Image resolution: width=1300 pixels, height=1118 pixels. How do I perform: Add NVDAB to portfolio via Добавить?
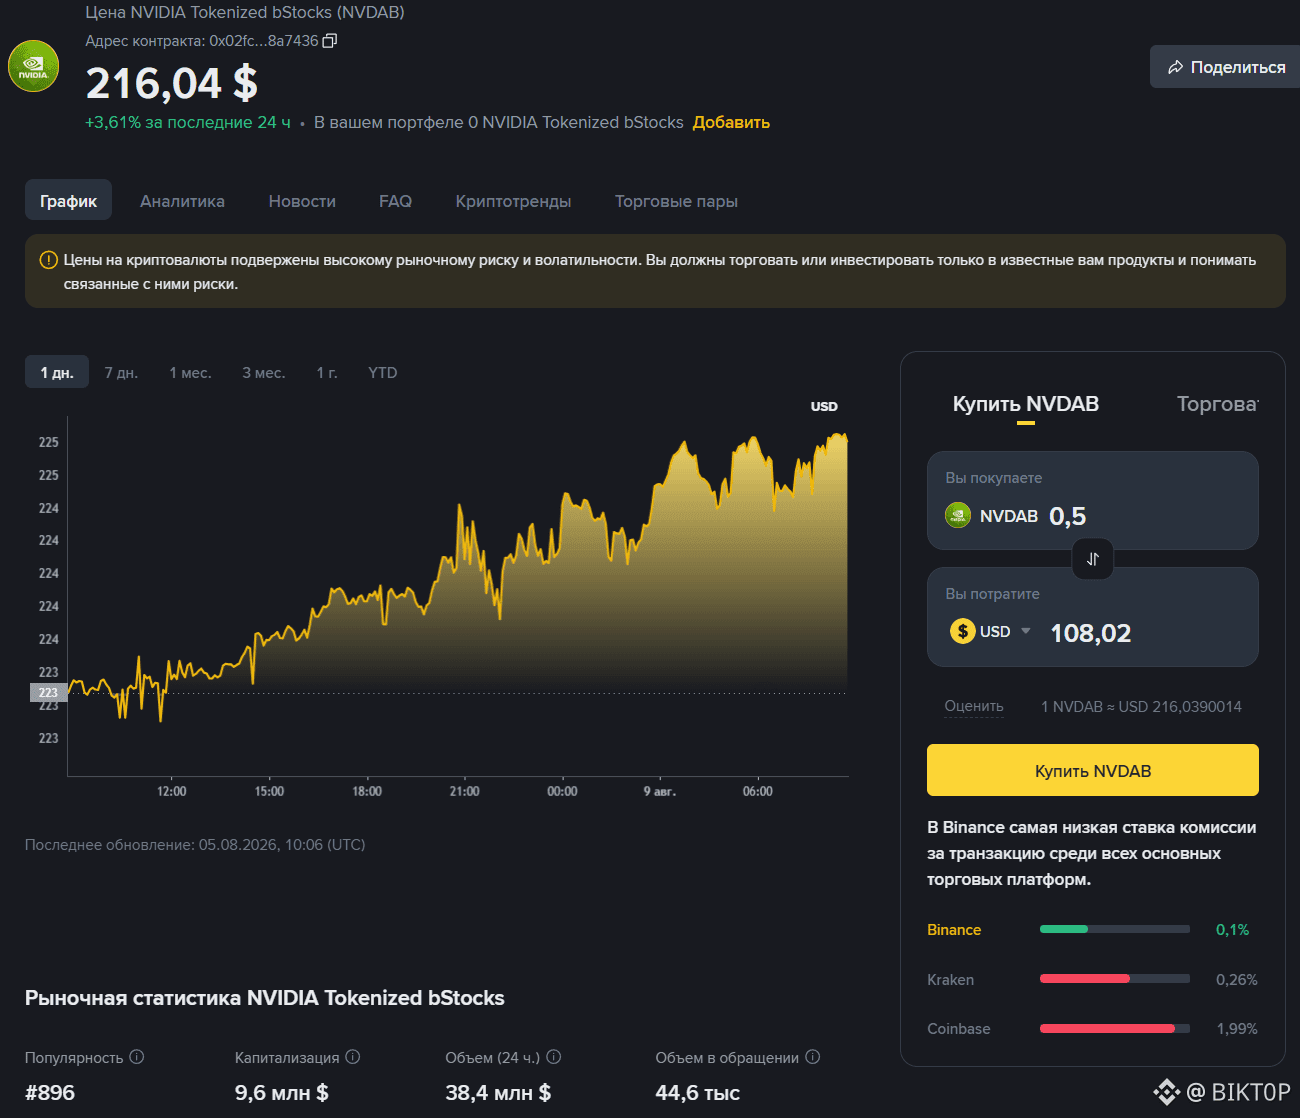click(x=731, y=122)
